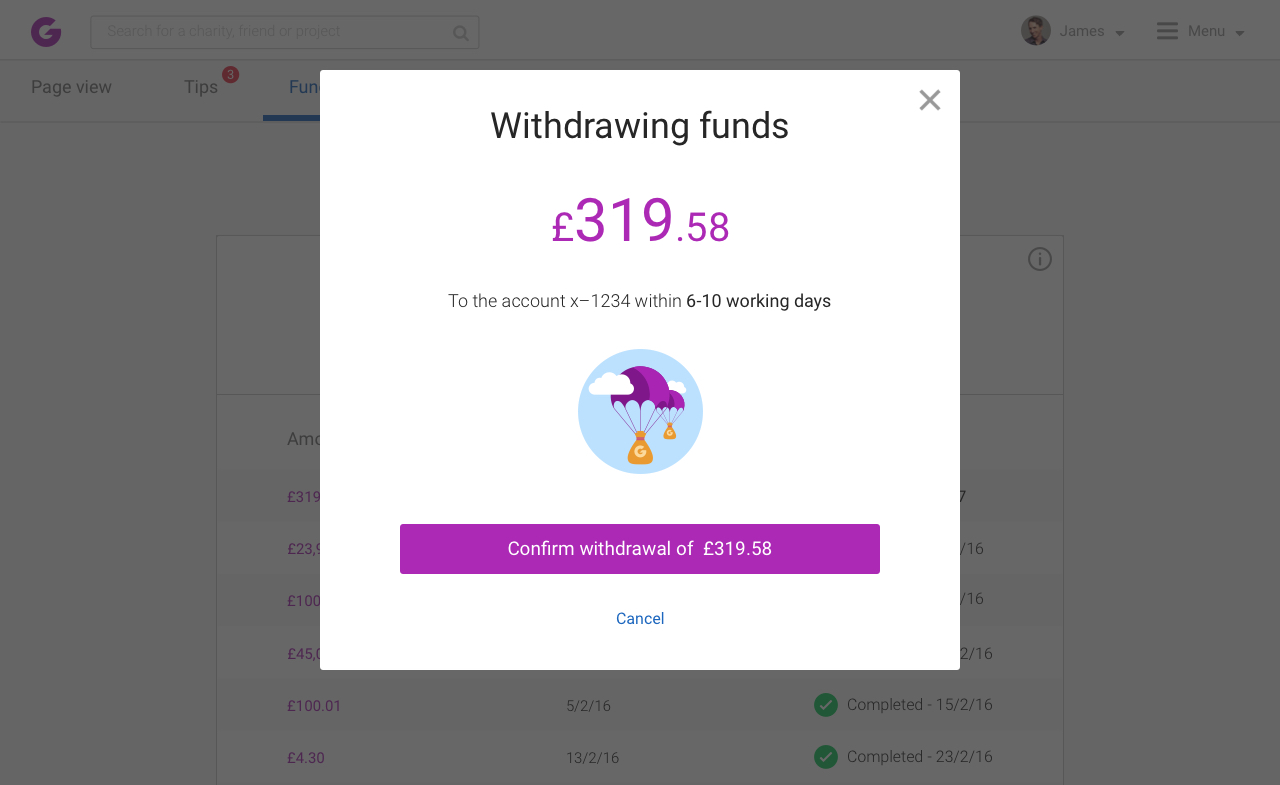The width and height of the screenshot is (1280, 785).
Task: Cancel the withdrawal
Action: tap(640, 618)
